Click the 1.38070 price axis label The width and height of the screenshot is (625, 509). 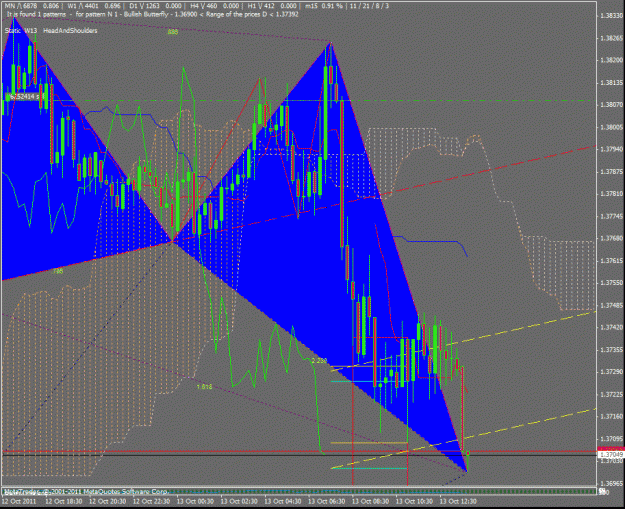tap(611, 105)
